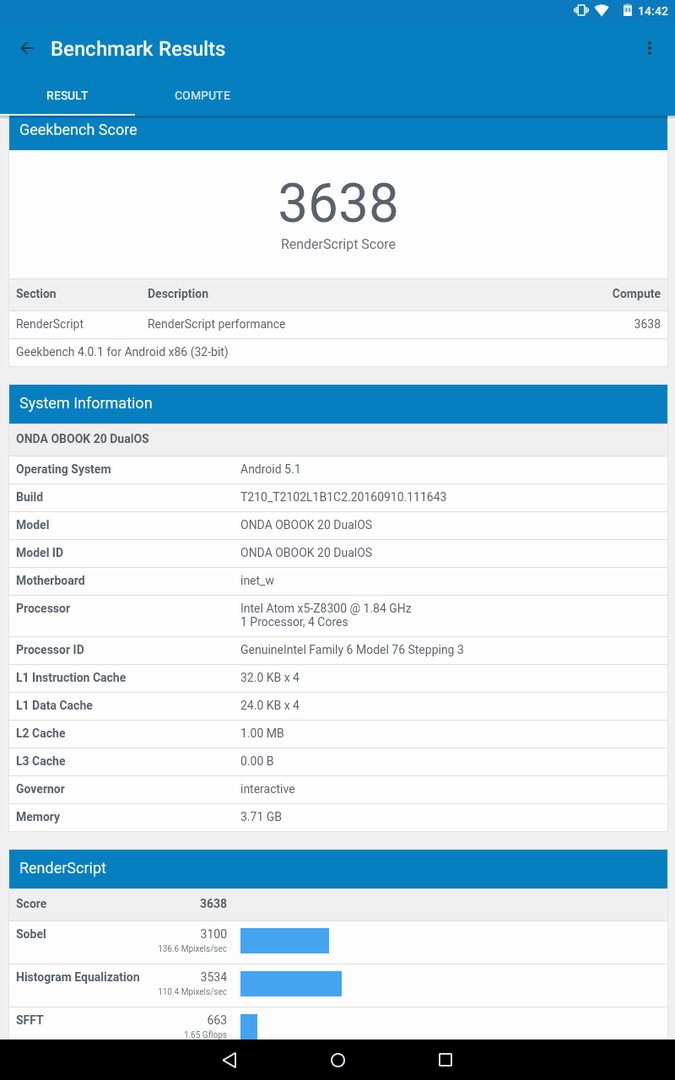The image size is (675, 1080).
Task: Tap the Model row label
Action: coord(32,525)
